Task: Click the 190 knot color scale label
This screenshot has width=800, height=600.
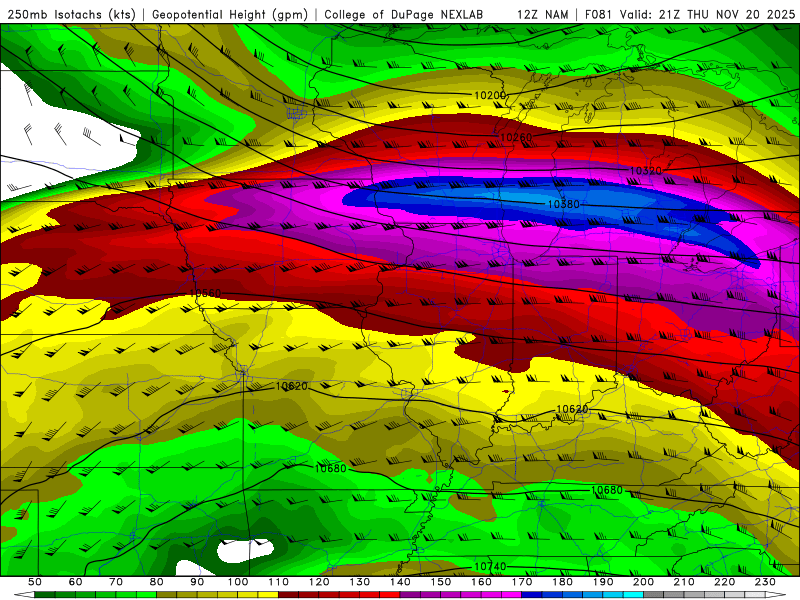Action: [603, 582]
